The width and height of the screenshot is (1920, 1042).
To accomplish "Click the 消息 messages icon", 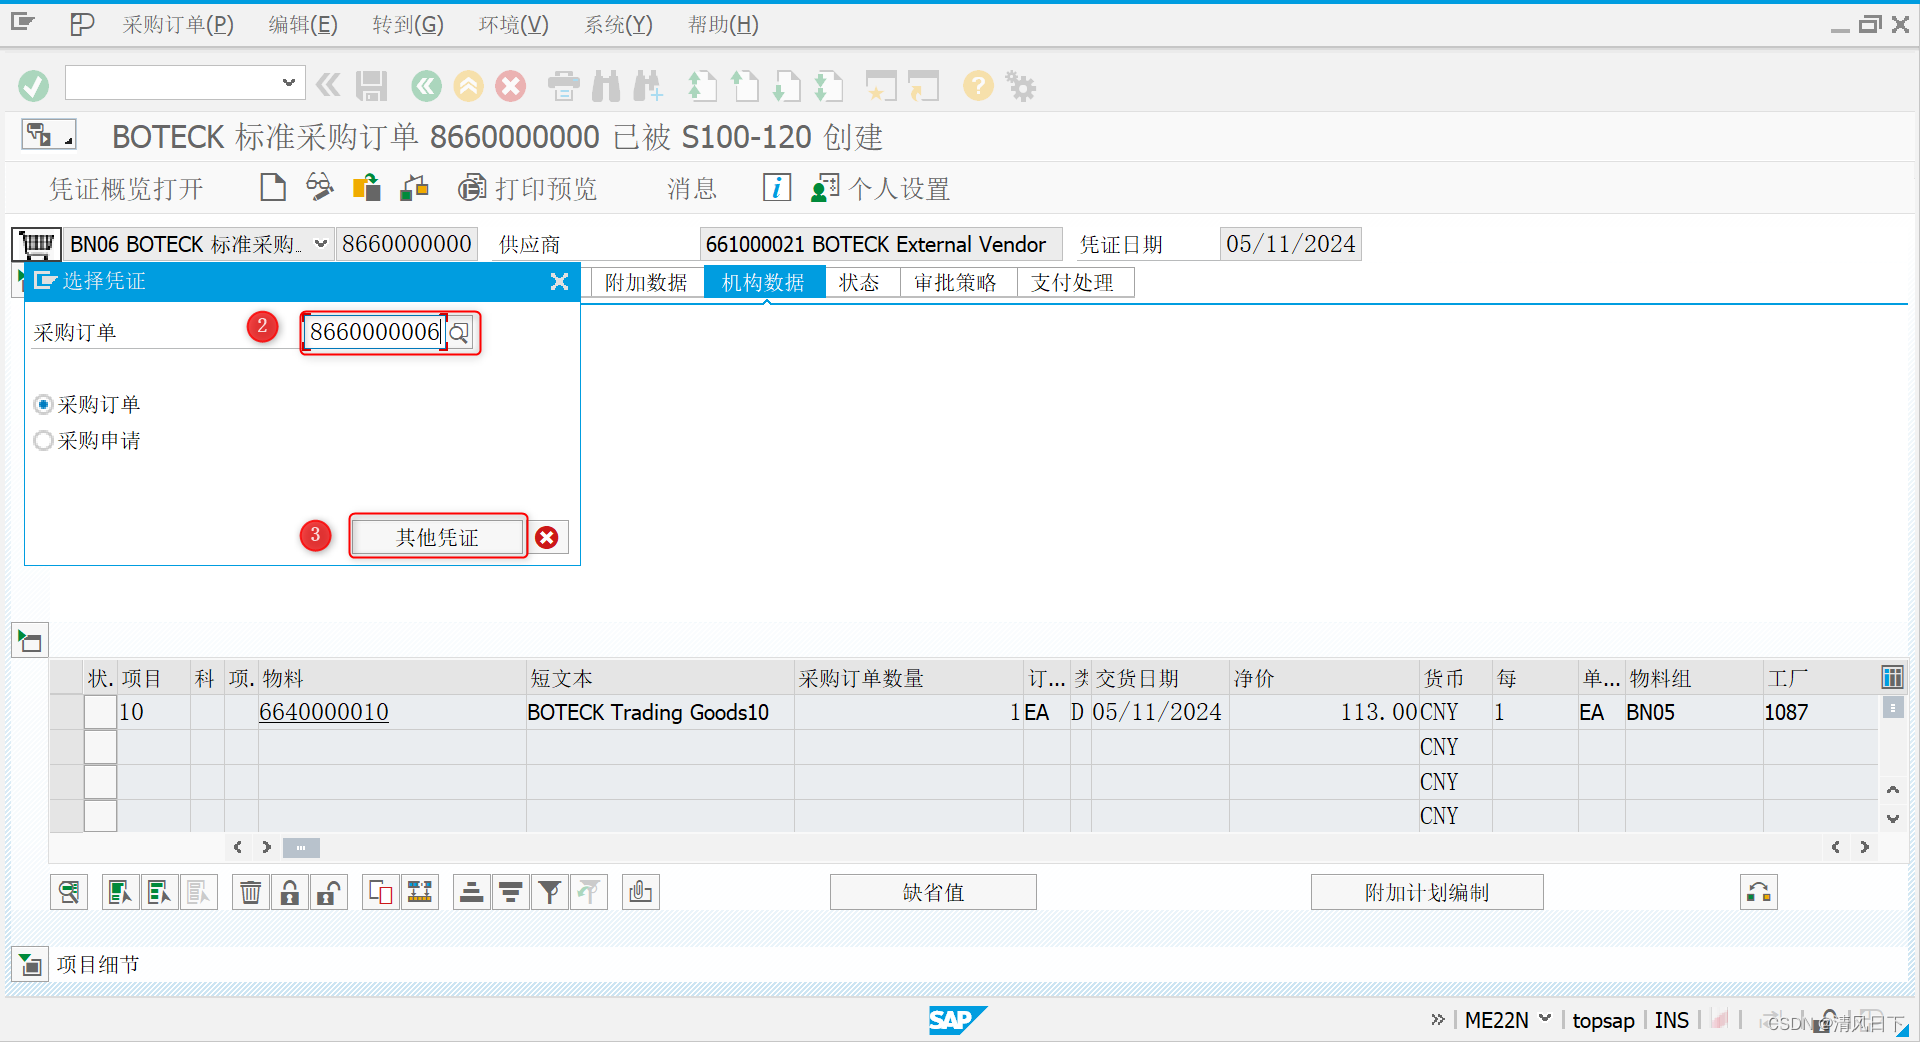I will click(x=689, y=188).
